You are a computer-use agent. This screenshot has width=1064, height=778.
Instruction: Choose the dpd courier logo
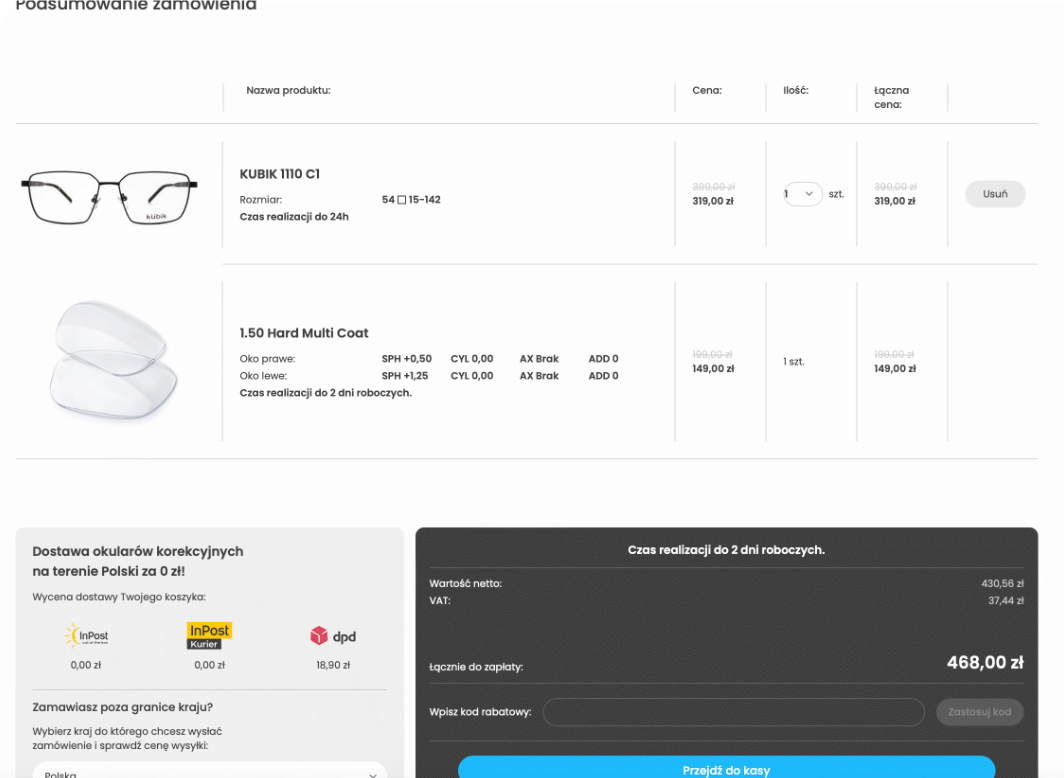tap(333, 637)
